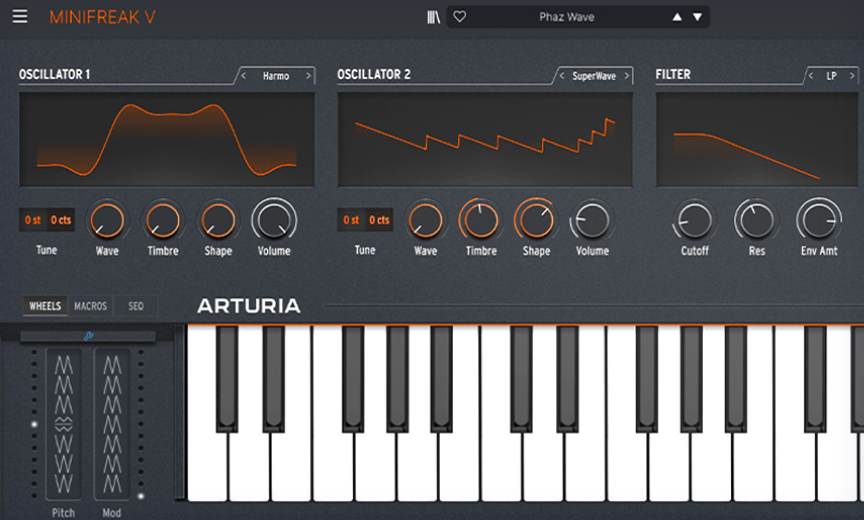The image size is (864, 520).
Task: Open the LP filter type selector
Action: 831,76
